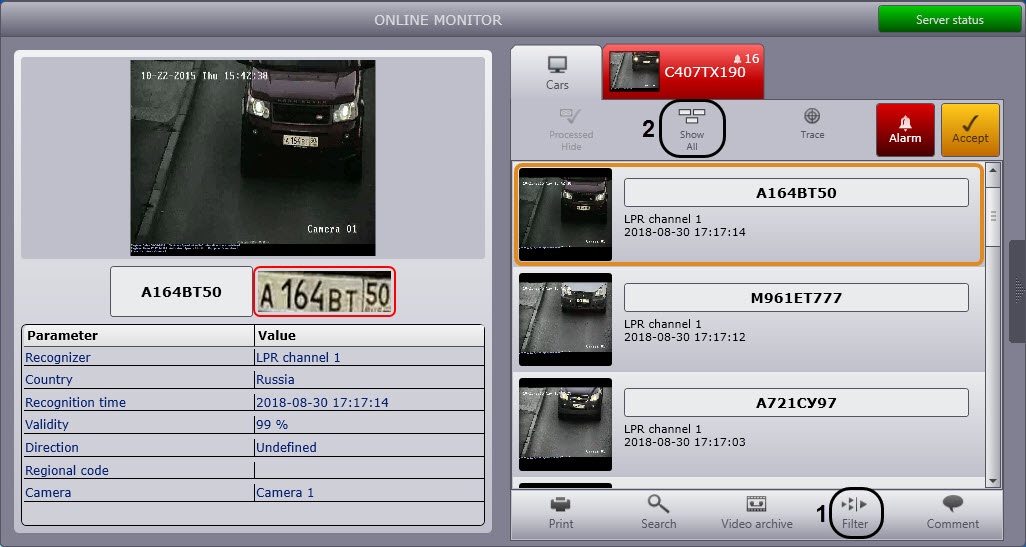The image size is (1026, 547).
Task: Open the C407TX190 alarm tab
Action: click(x=683, y=72)
